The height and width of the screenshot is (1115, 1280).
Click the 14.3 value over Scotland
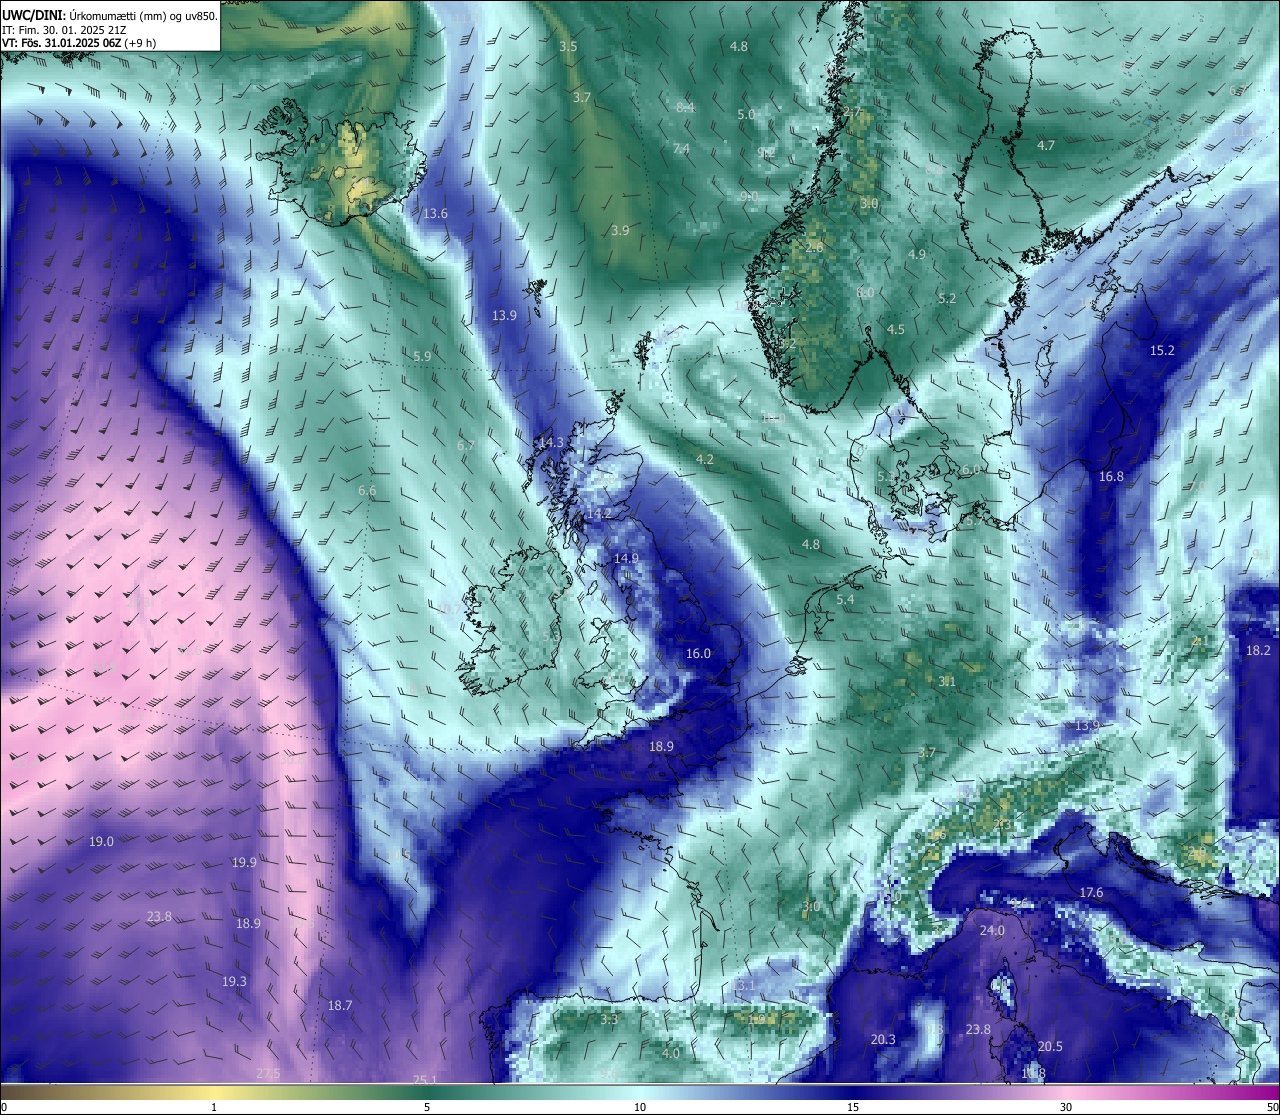[x=551, y=442]
